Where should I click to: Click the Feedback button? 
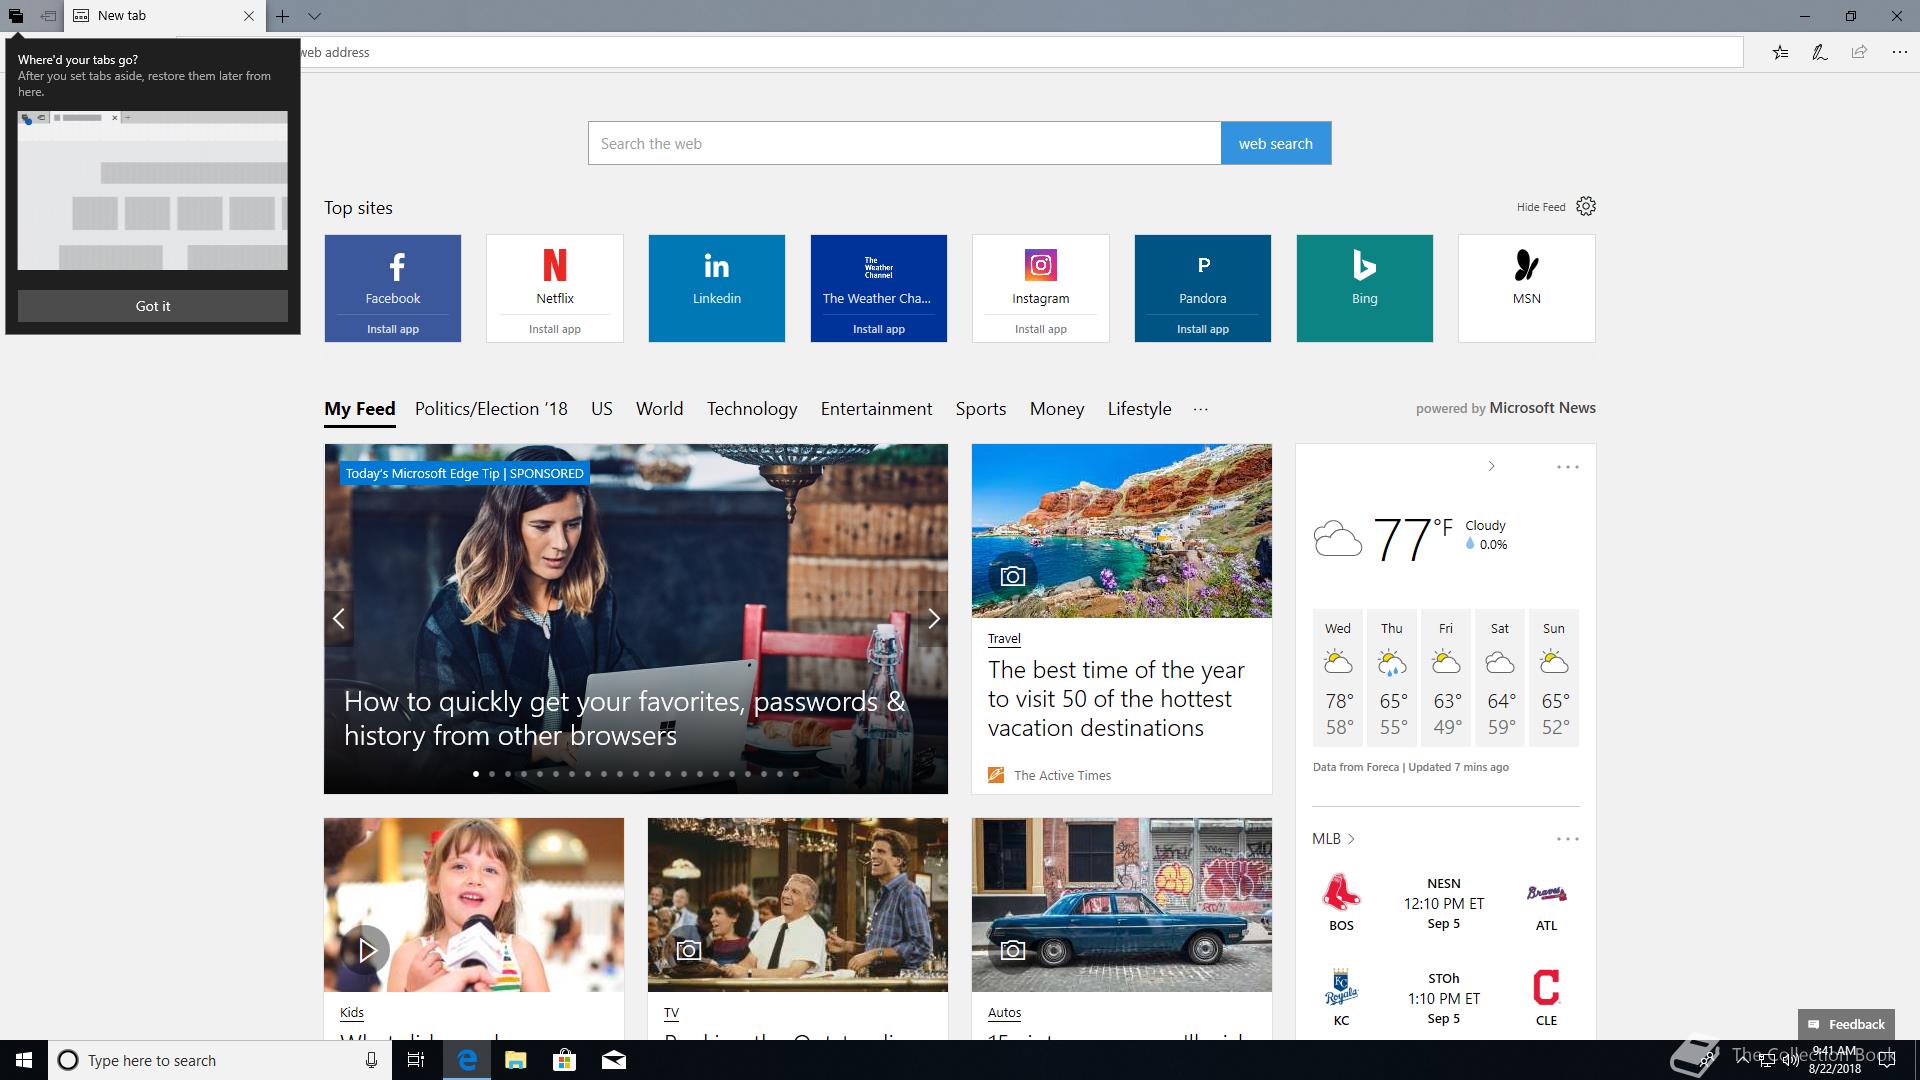1846,1024
